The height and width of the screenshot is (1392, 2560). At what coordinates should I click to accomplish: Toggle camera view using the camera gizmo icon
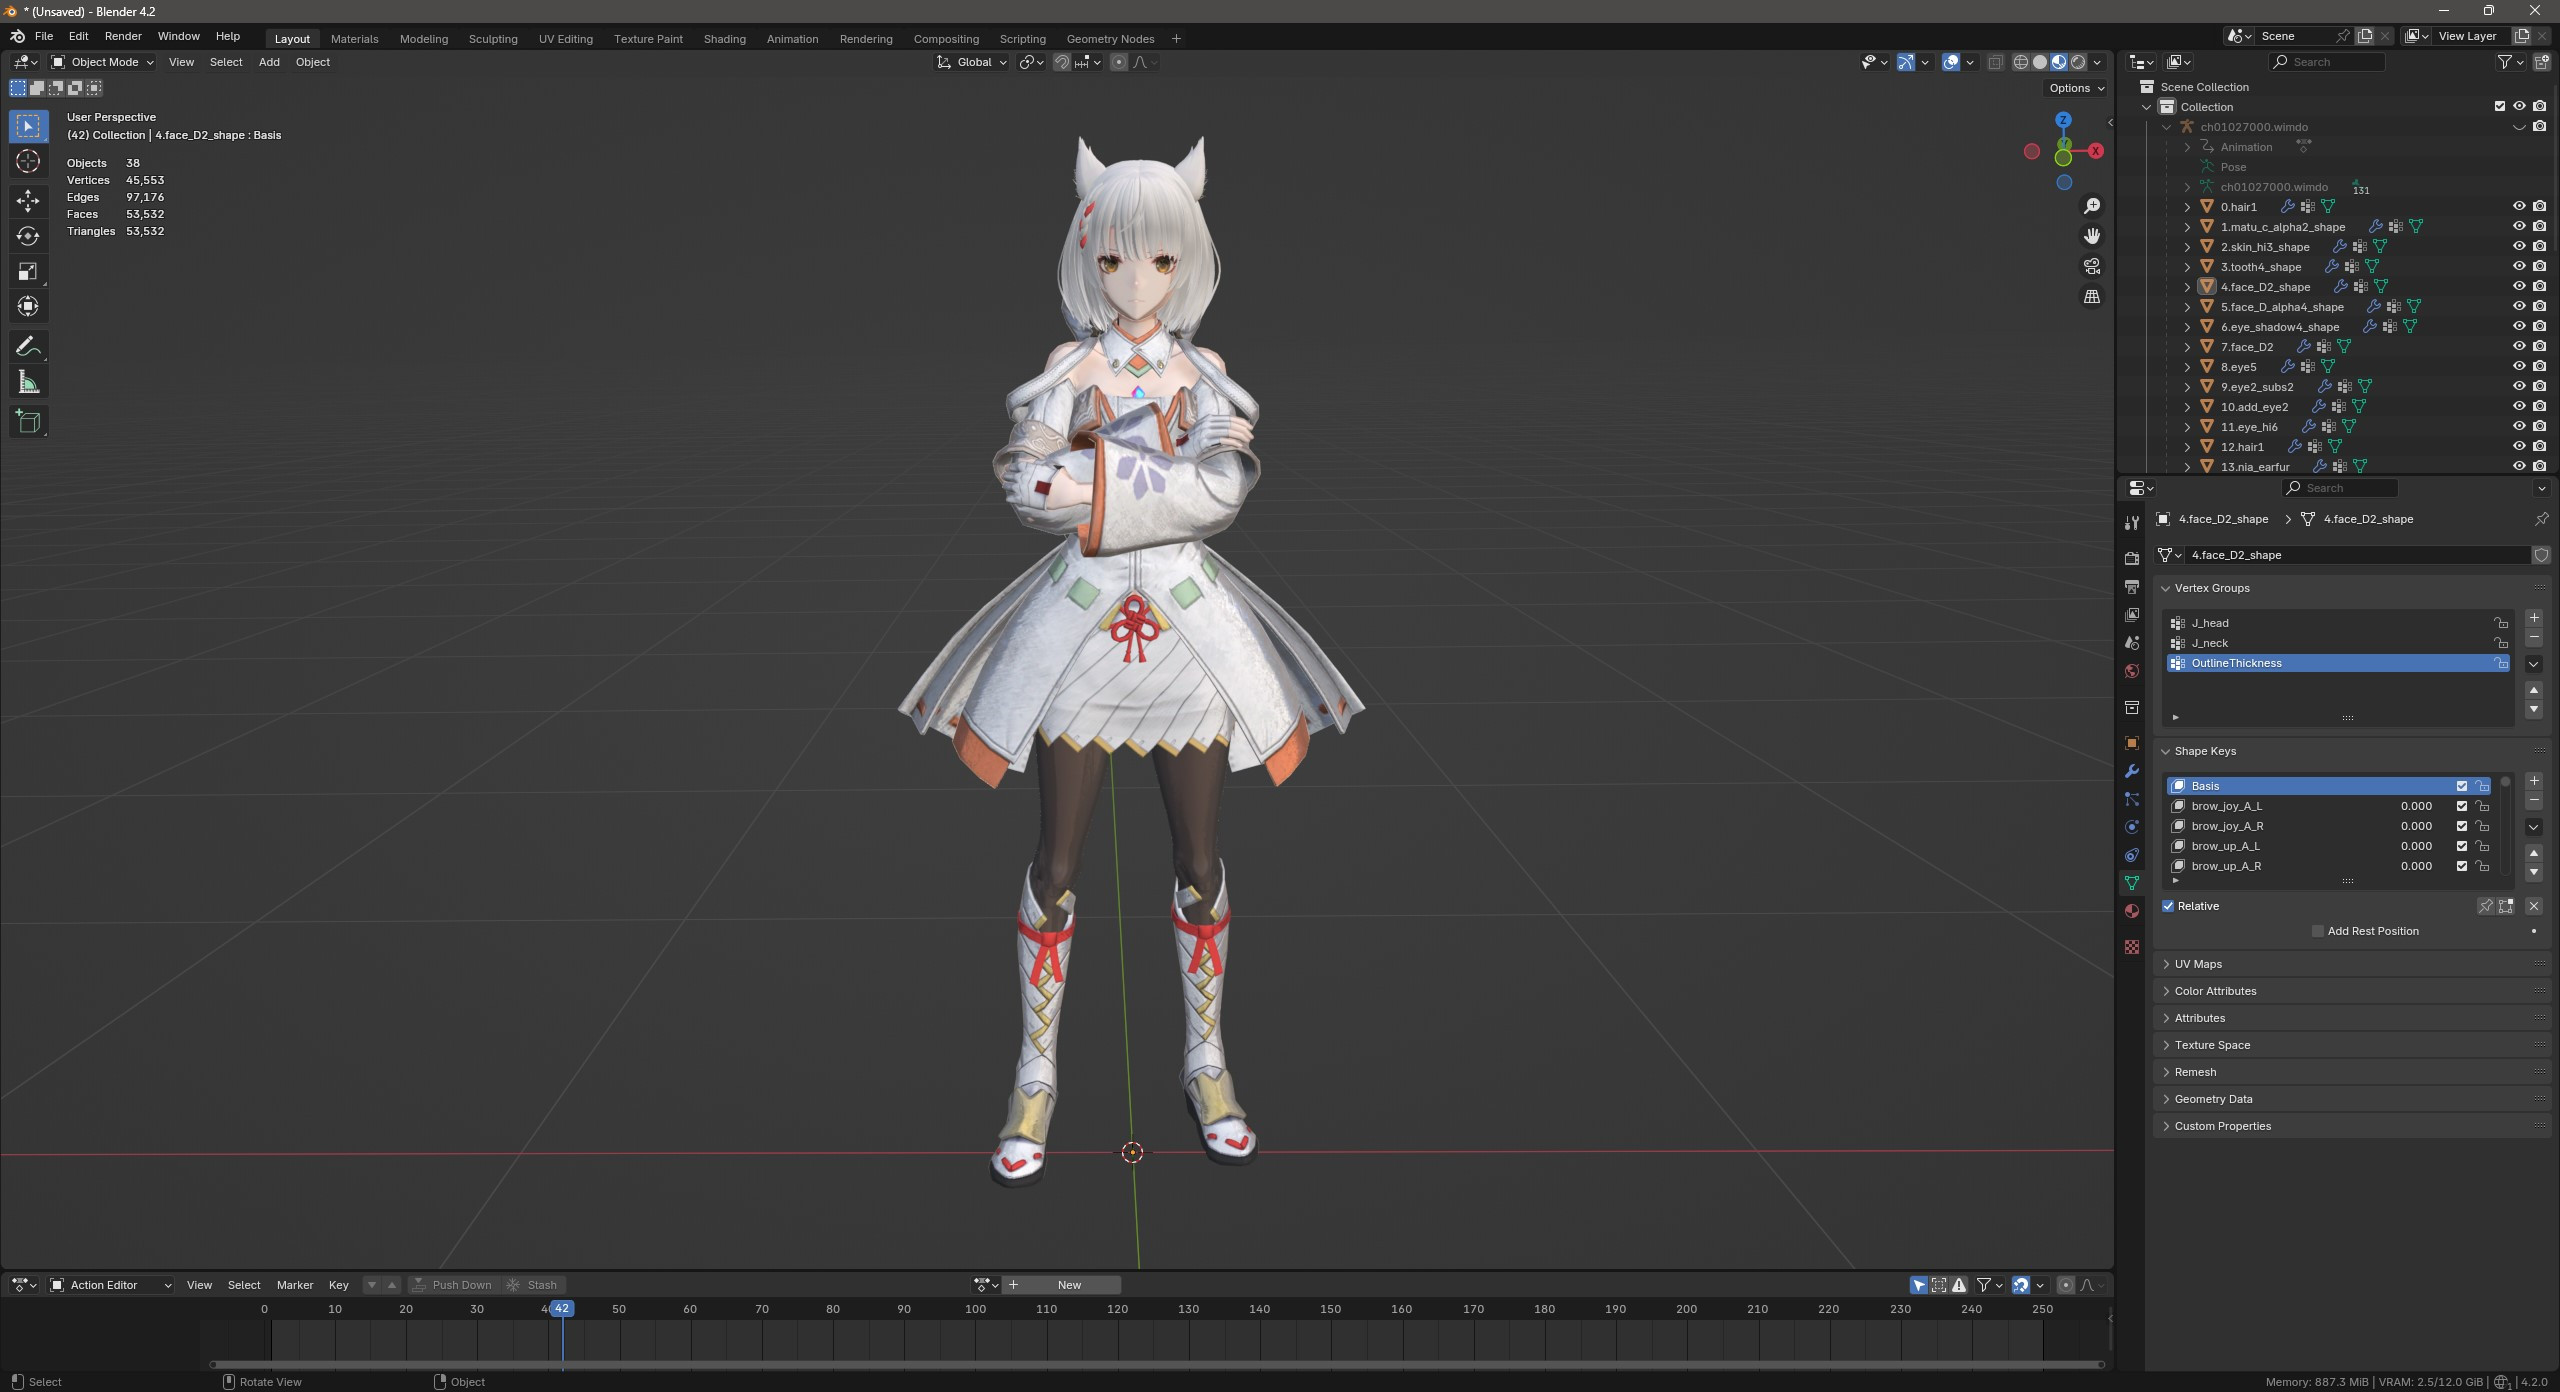click(x=2092, y=266)
